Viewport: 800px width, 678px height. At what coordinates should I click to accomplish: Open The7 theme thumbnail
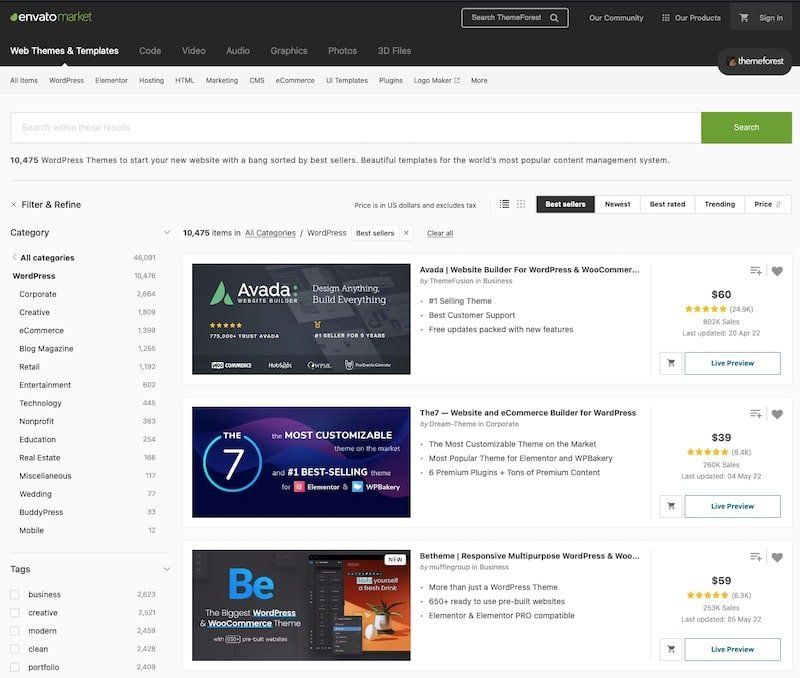[301, 462]
